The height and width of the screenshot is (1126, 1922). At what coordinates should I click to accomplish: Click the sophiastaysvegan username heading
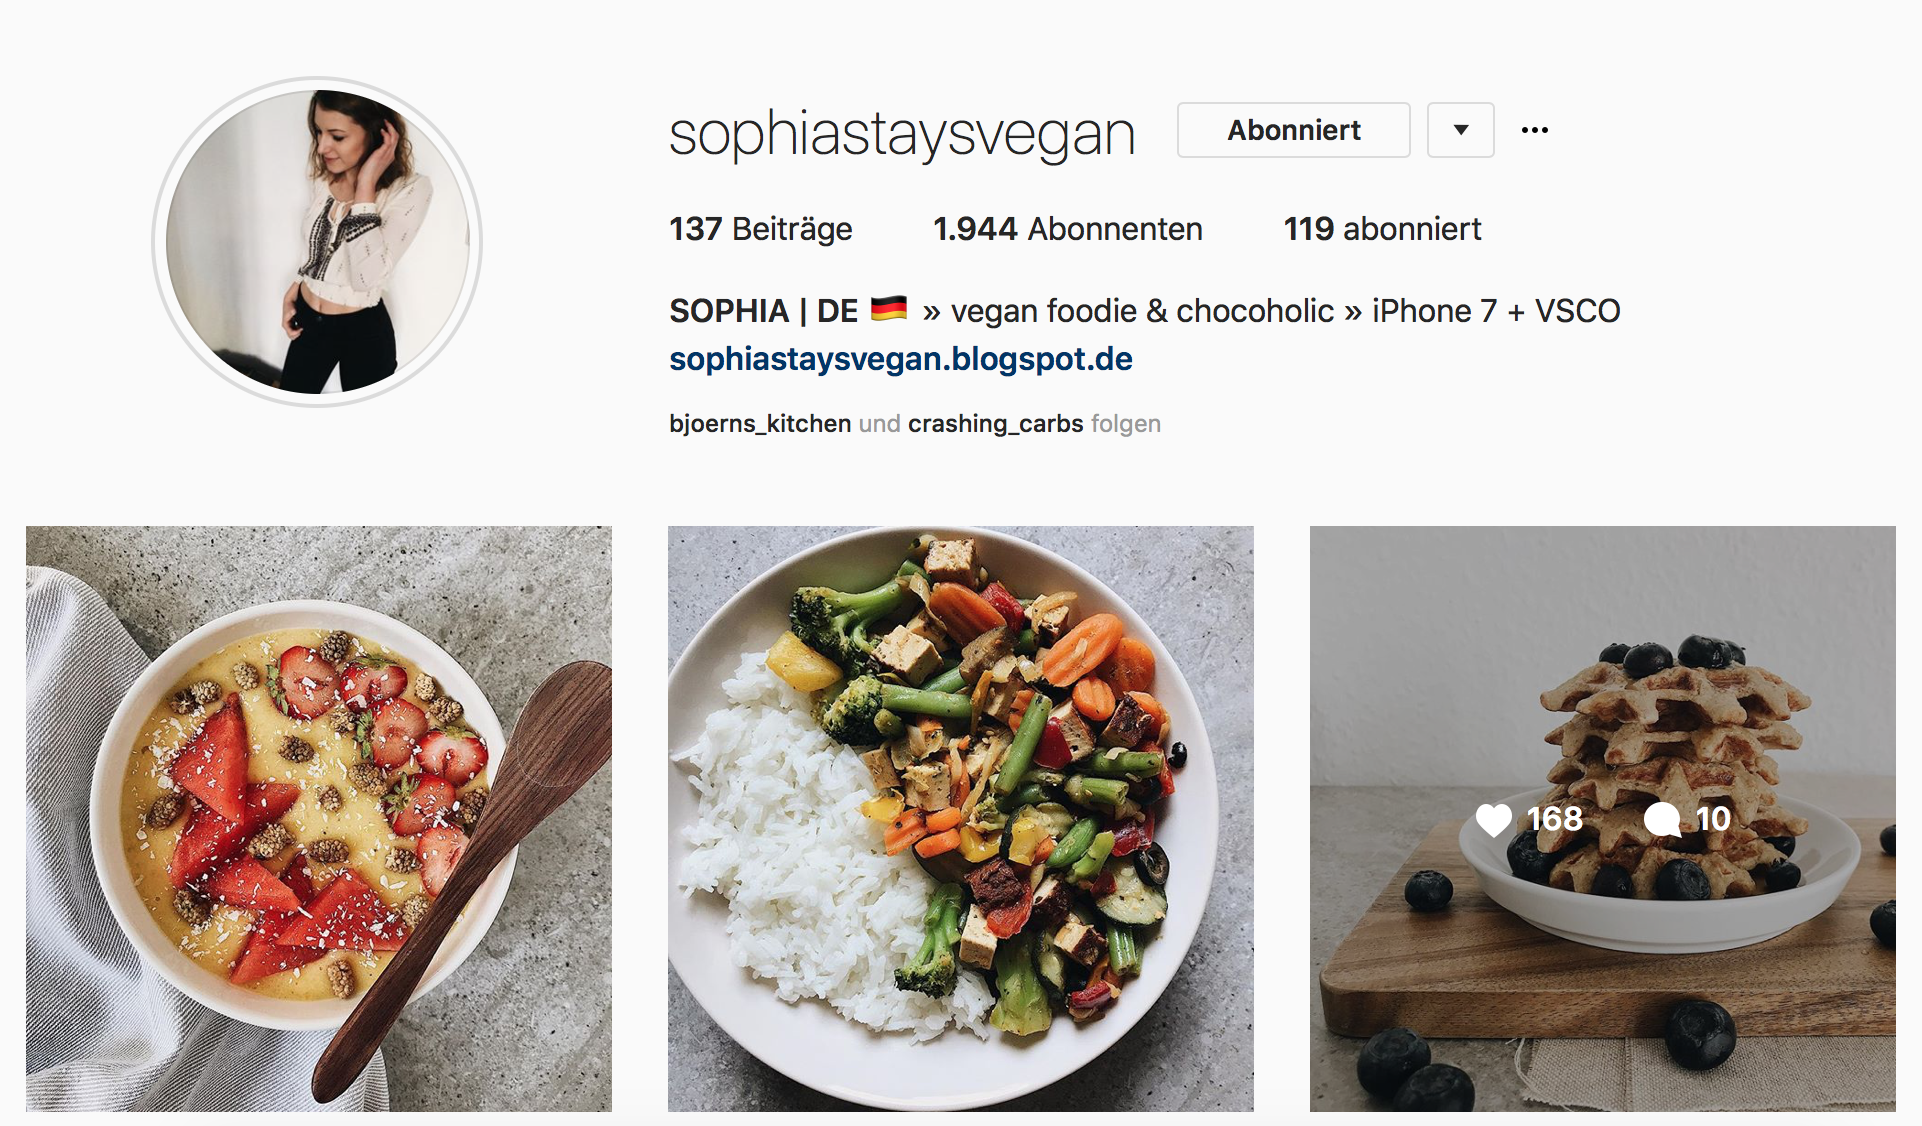[x=902, y=134]
